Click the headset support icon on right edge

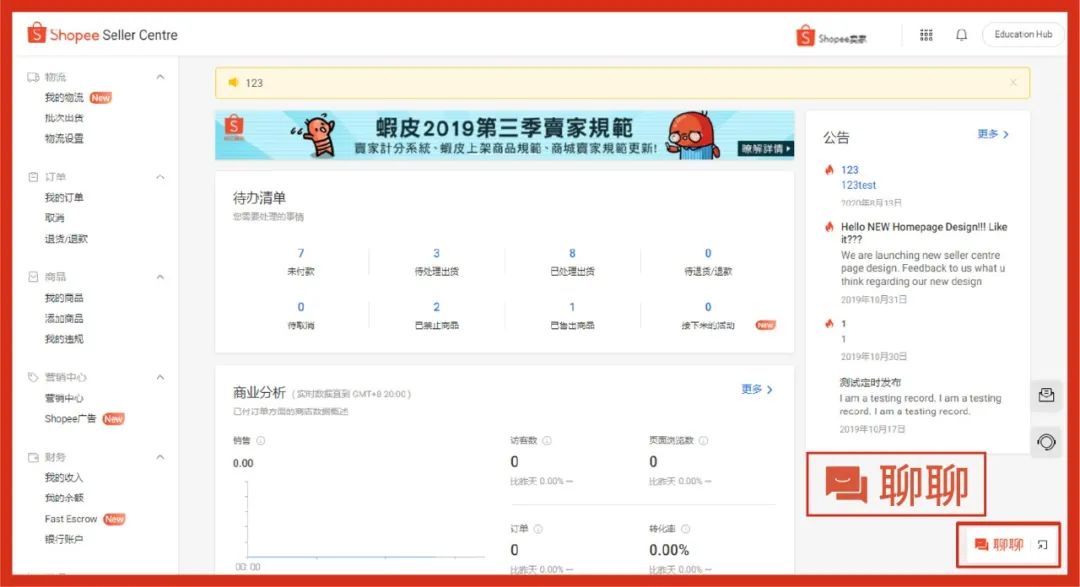point(1046,441)
